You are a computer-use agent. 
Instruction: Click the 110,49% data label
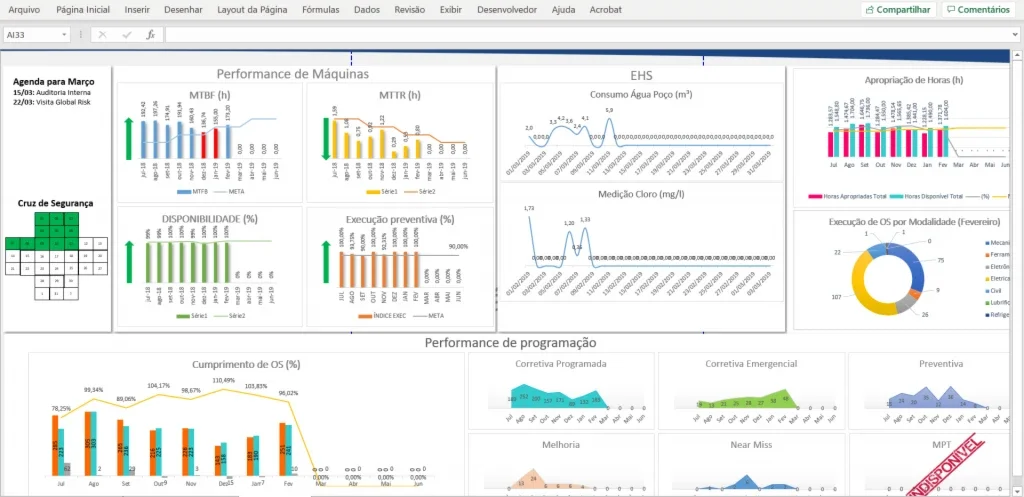click(223, 380)
